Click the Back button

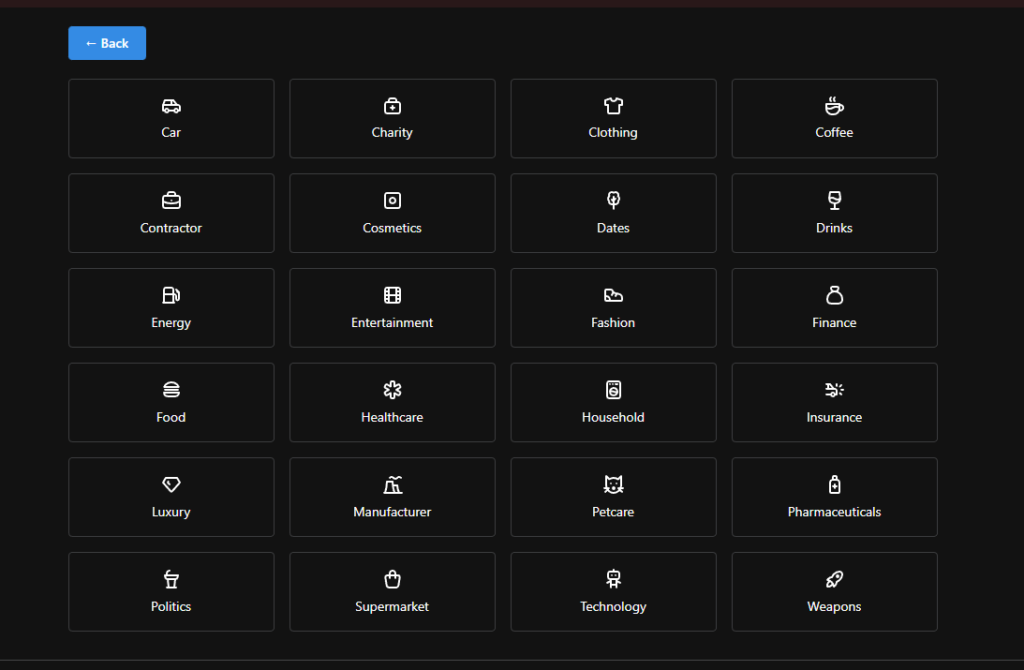107,43
